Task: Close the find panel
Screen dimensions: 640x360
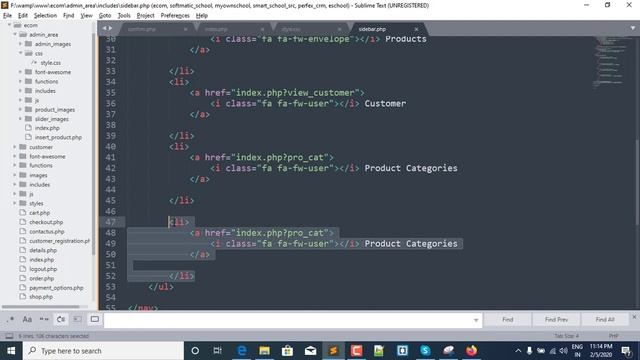Action: pos(634,316)
